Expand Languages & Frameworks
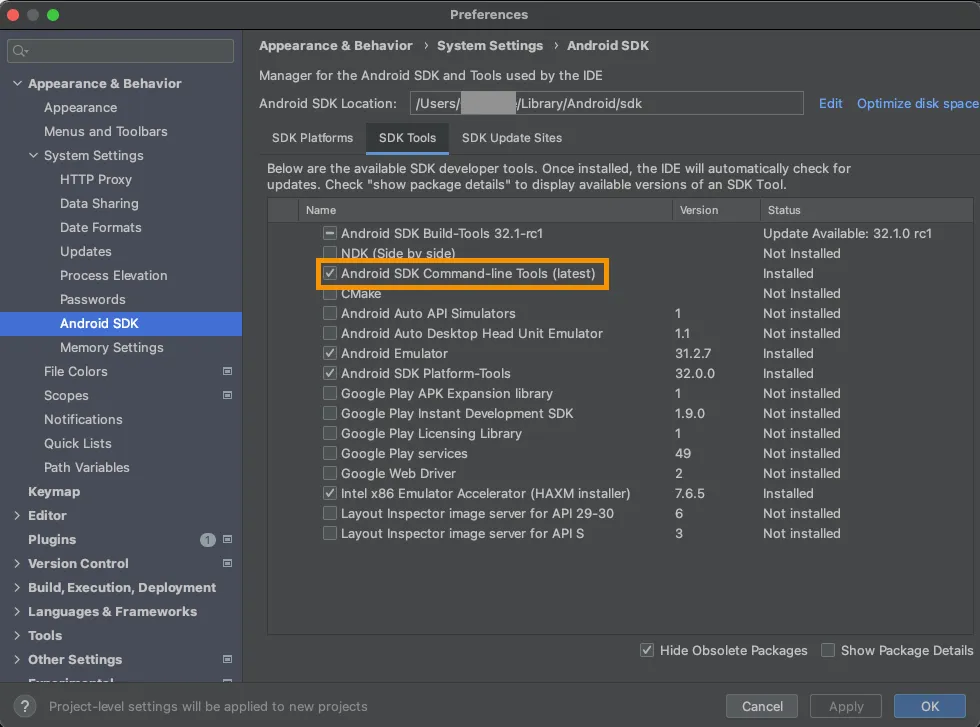 [18, 611]
